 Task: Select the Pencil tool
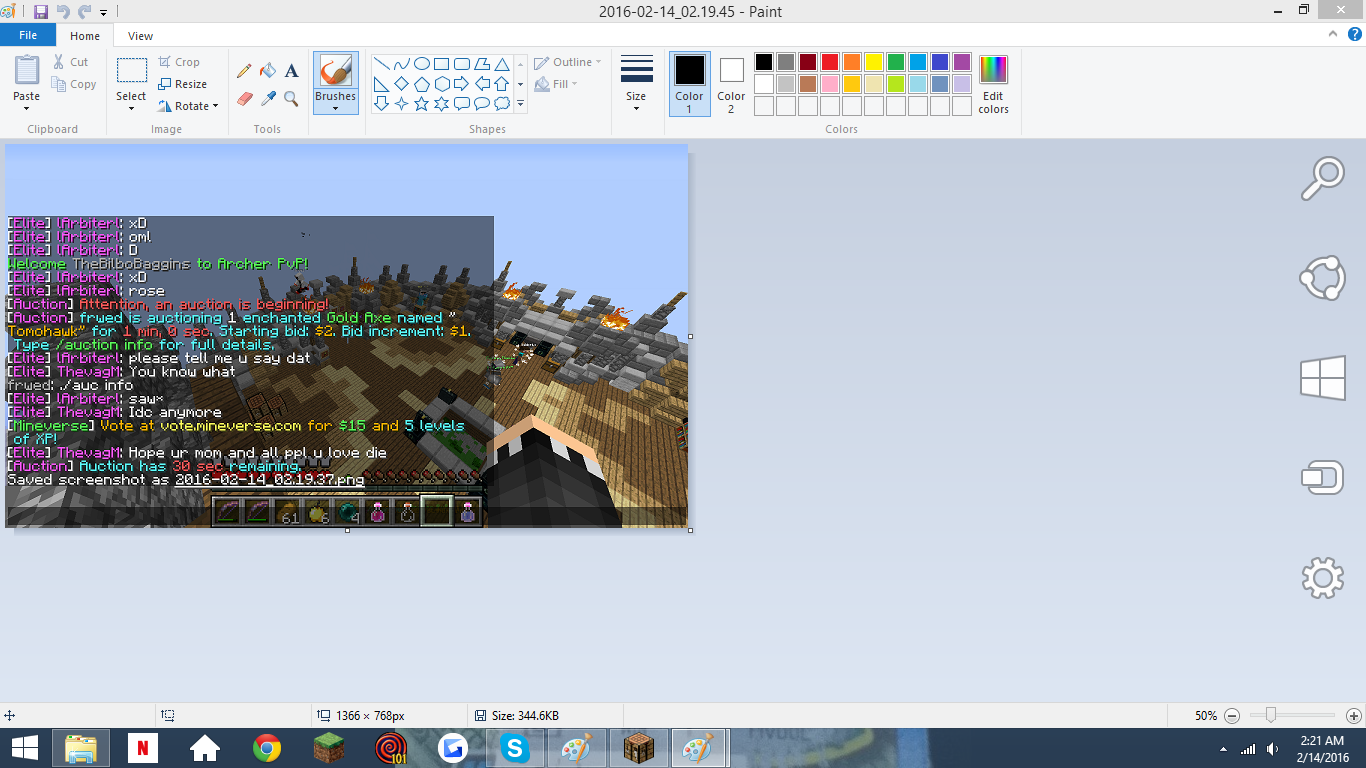click(x=244, y=71)
